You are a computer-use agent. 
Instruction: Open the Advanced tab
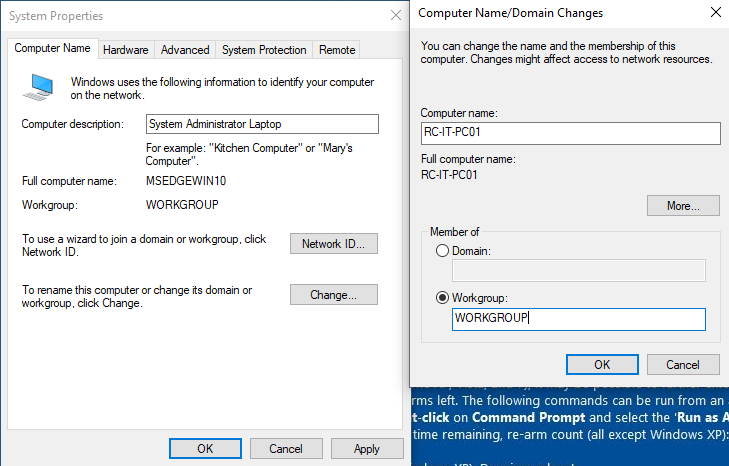click(185, 50)
